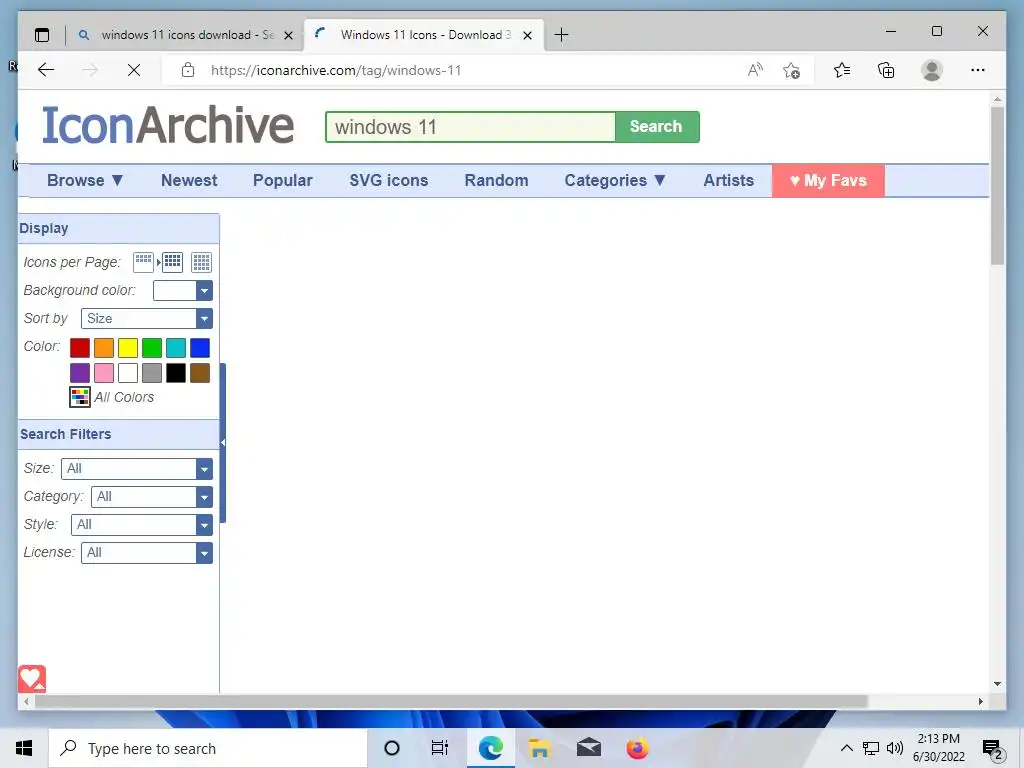Click the windows 11 search field

470,127
